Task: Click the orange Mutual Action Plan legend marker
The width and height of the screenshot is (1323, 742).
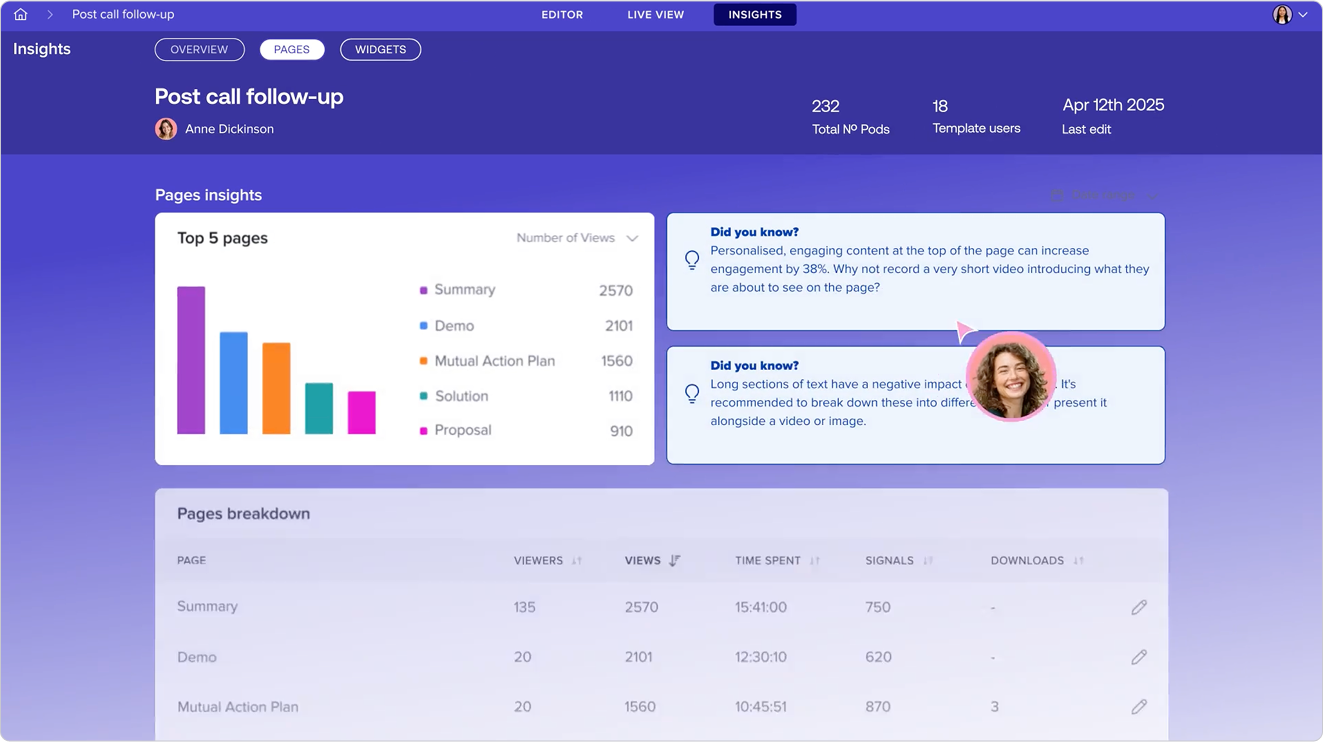Action: [424, 361]
